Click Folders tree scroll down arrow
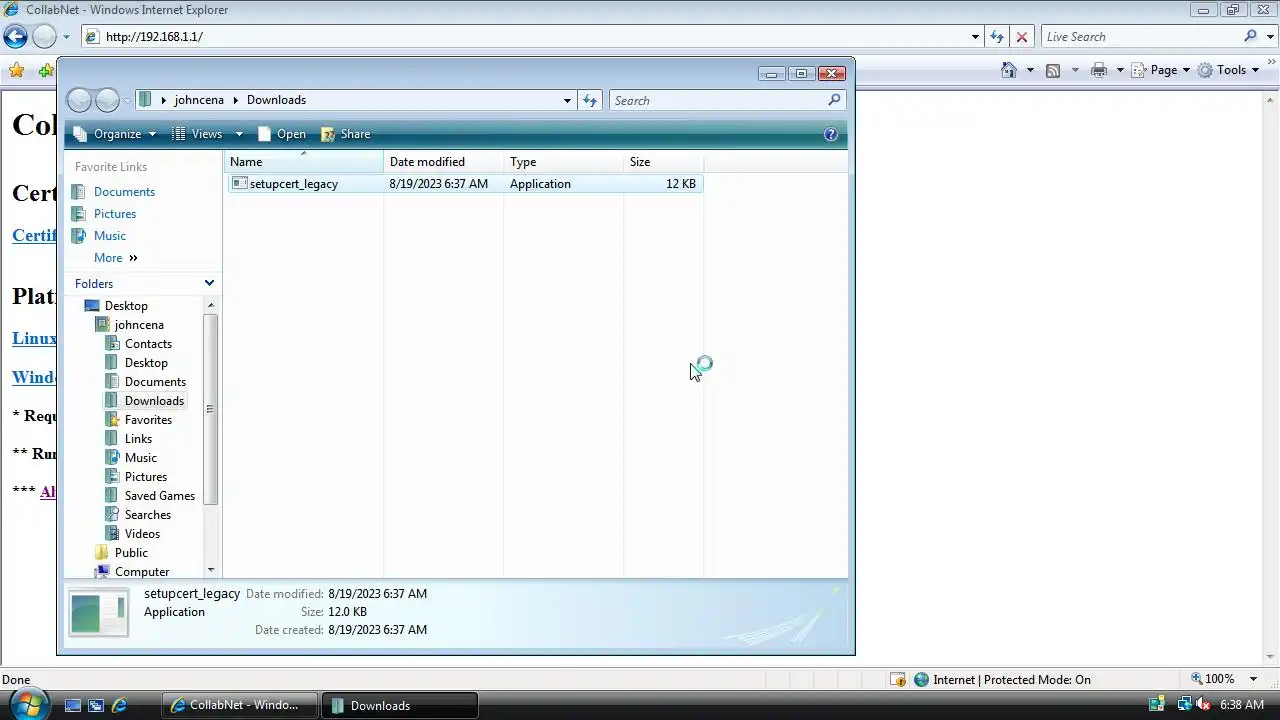 pos(210,570)
